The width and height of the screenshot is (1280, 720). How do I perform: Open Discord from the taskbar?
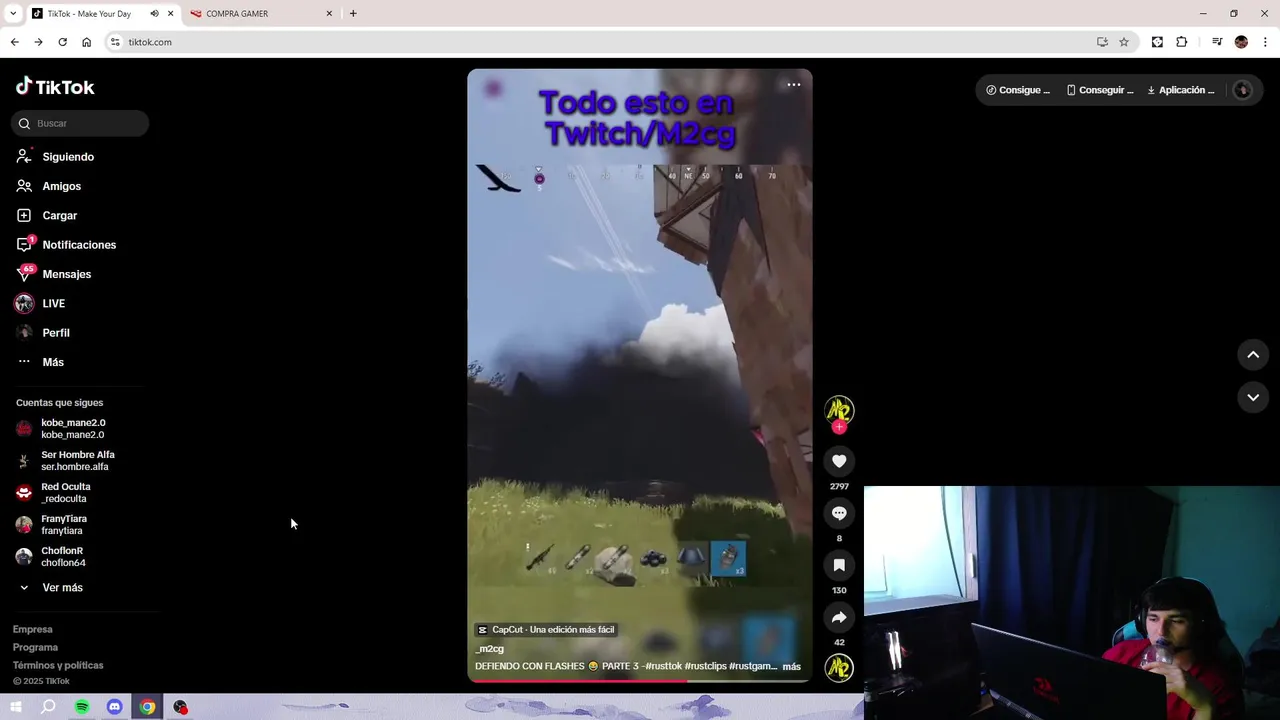115,707
